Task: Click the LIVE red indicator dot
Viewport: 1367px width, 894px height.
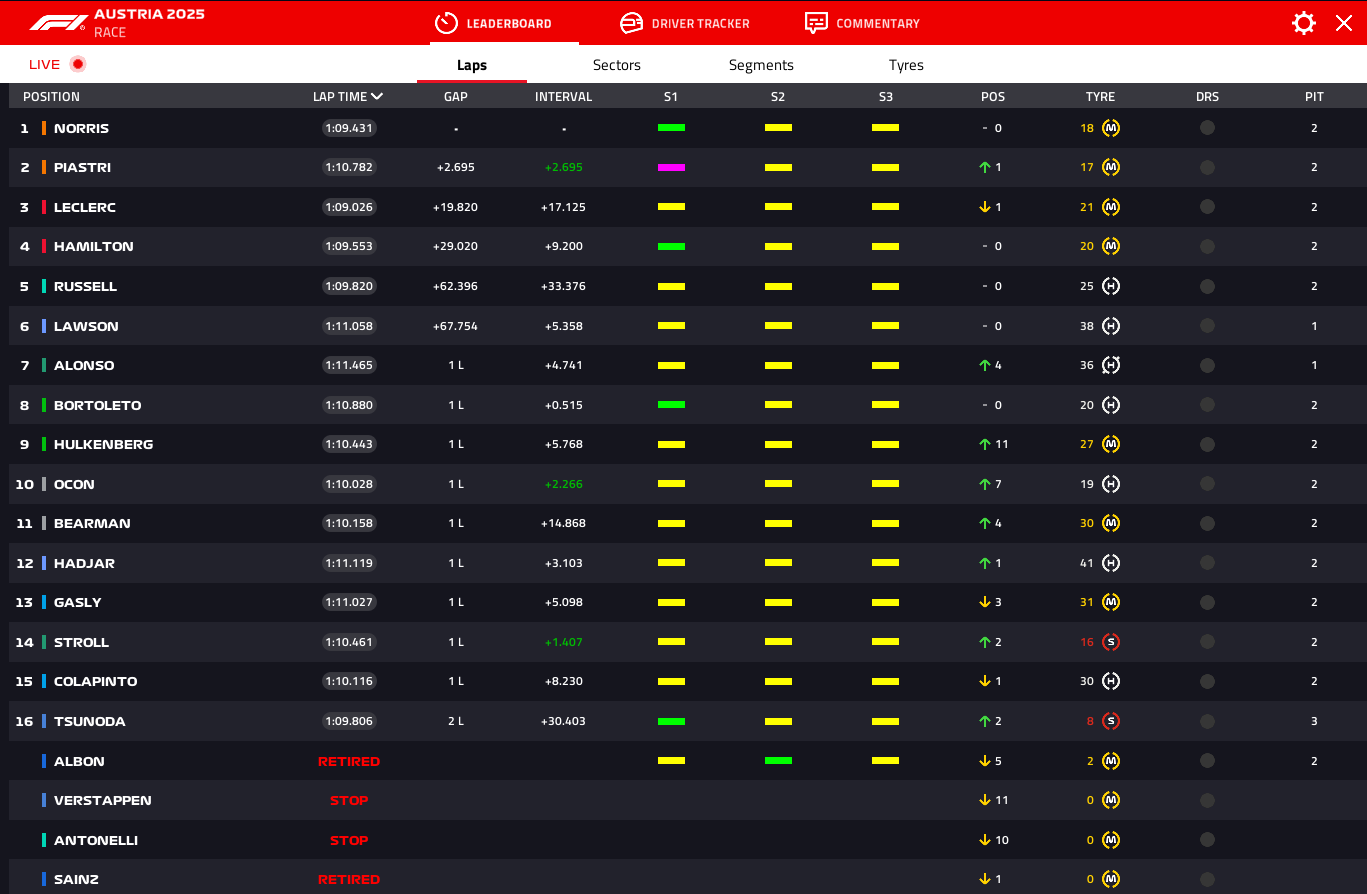Action: point(78,64)
